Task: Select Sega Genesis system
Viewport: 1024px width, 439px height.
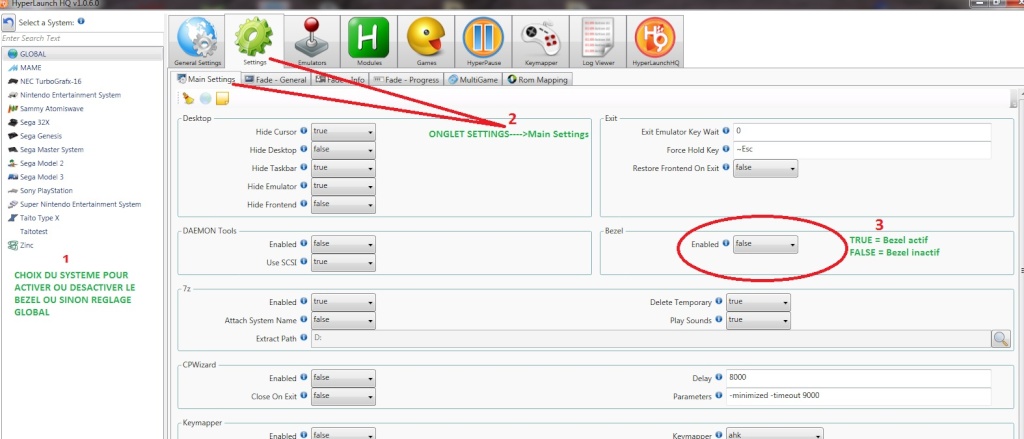Action: click(x=82, y=136)
